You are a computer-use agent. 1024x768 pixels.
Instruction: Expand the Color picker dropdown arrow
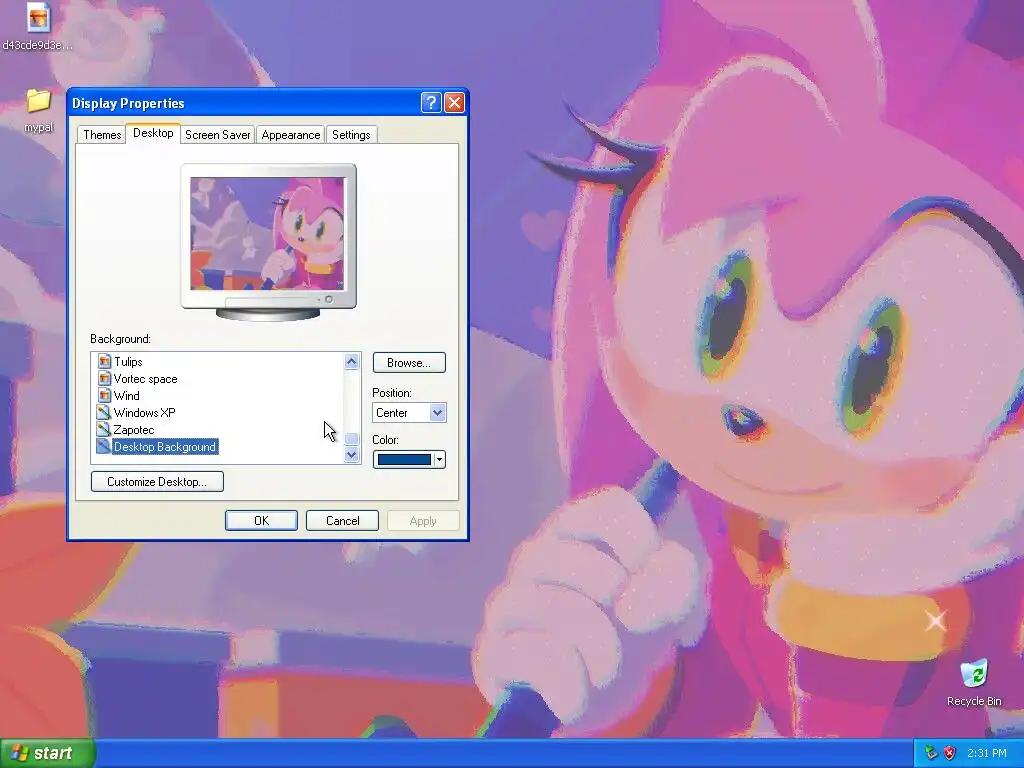pyautogui.click(x=440, y=459)
